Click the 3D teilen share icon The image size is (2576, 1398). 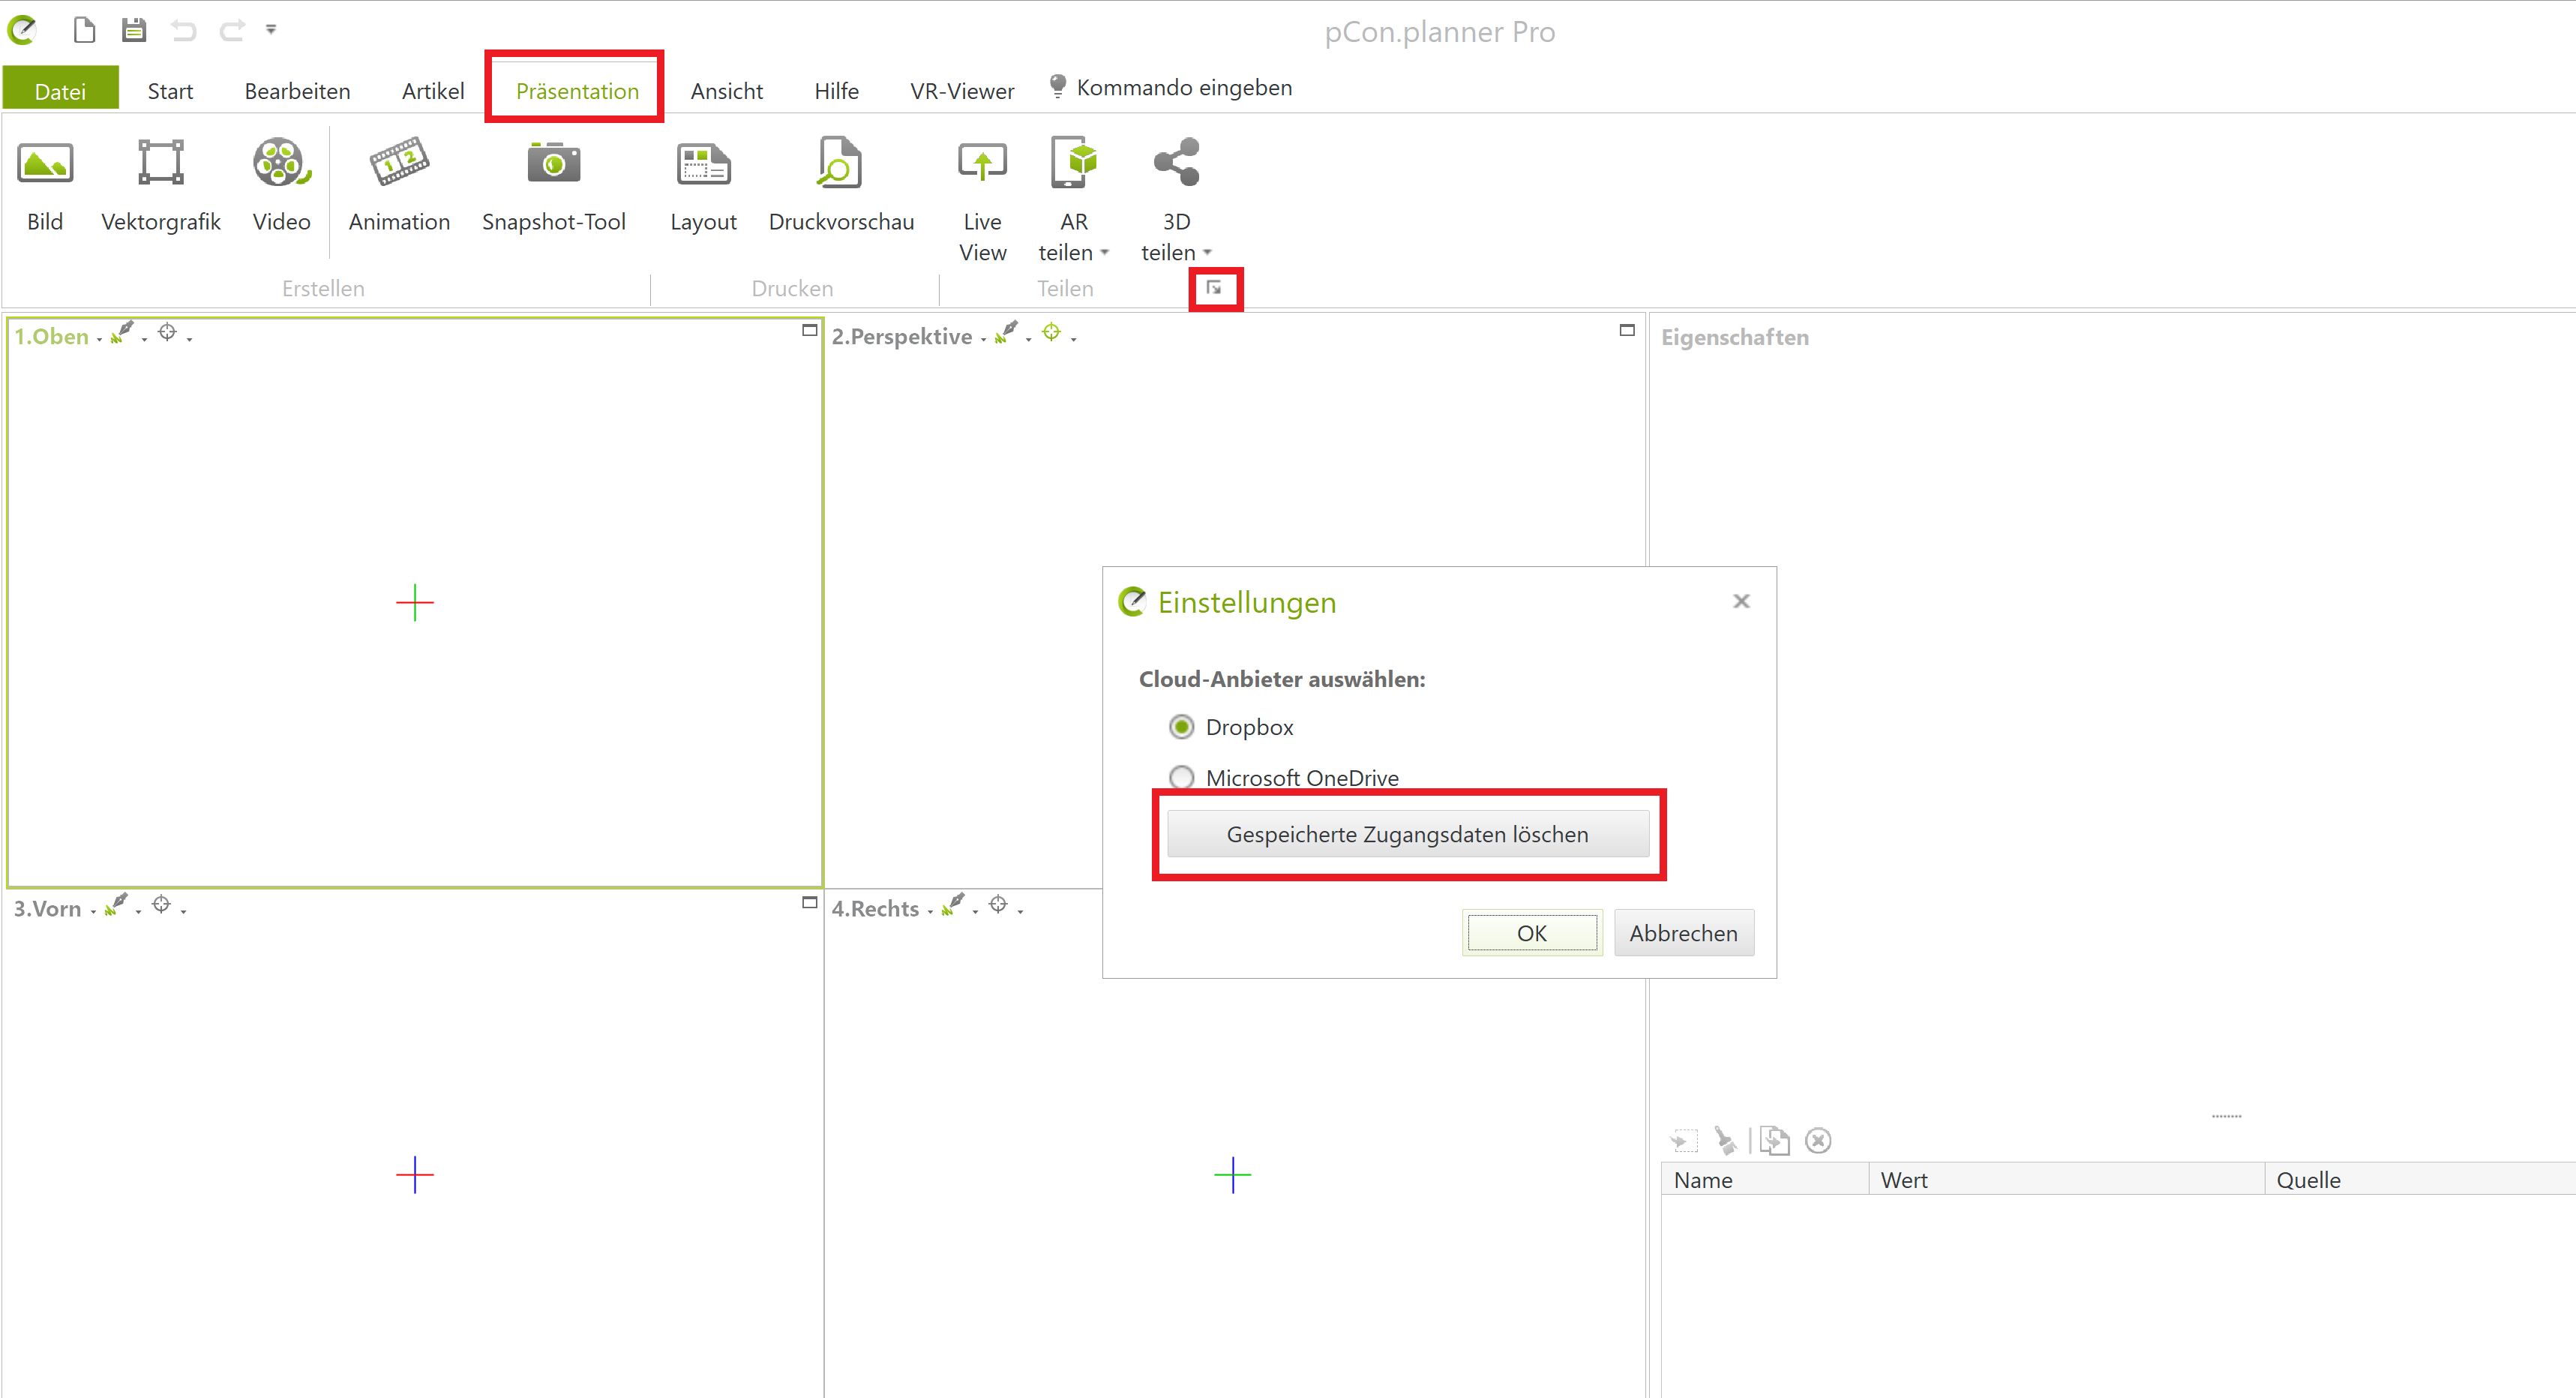1176,163
